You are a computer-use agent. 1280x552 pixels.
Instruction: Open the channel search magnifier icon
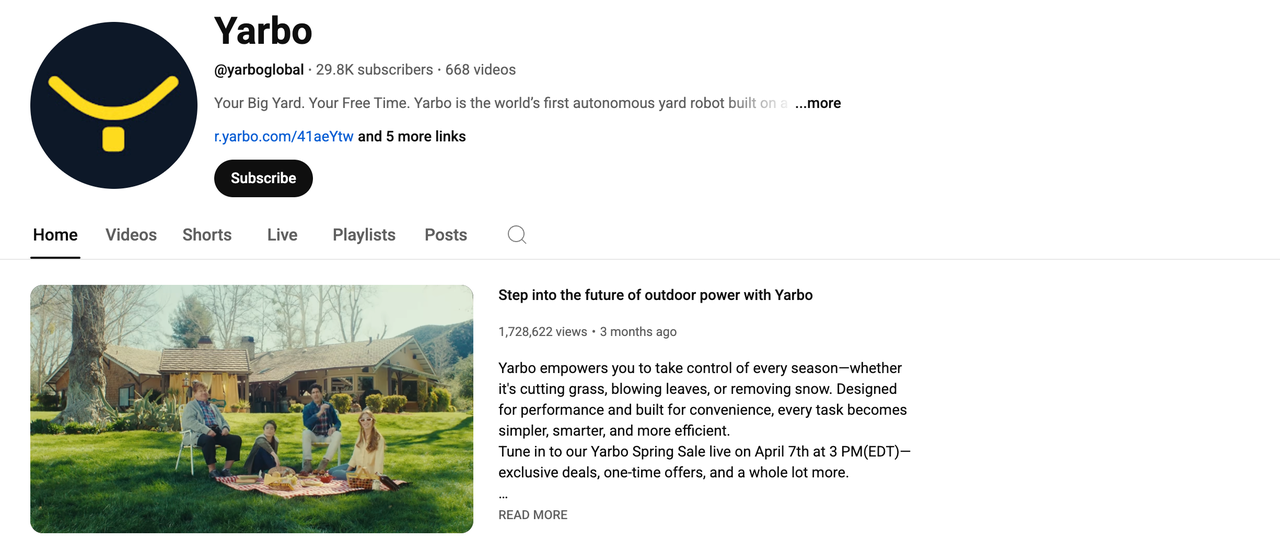[516, 235]
